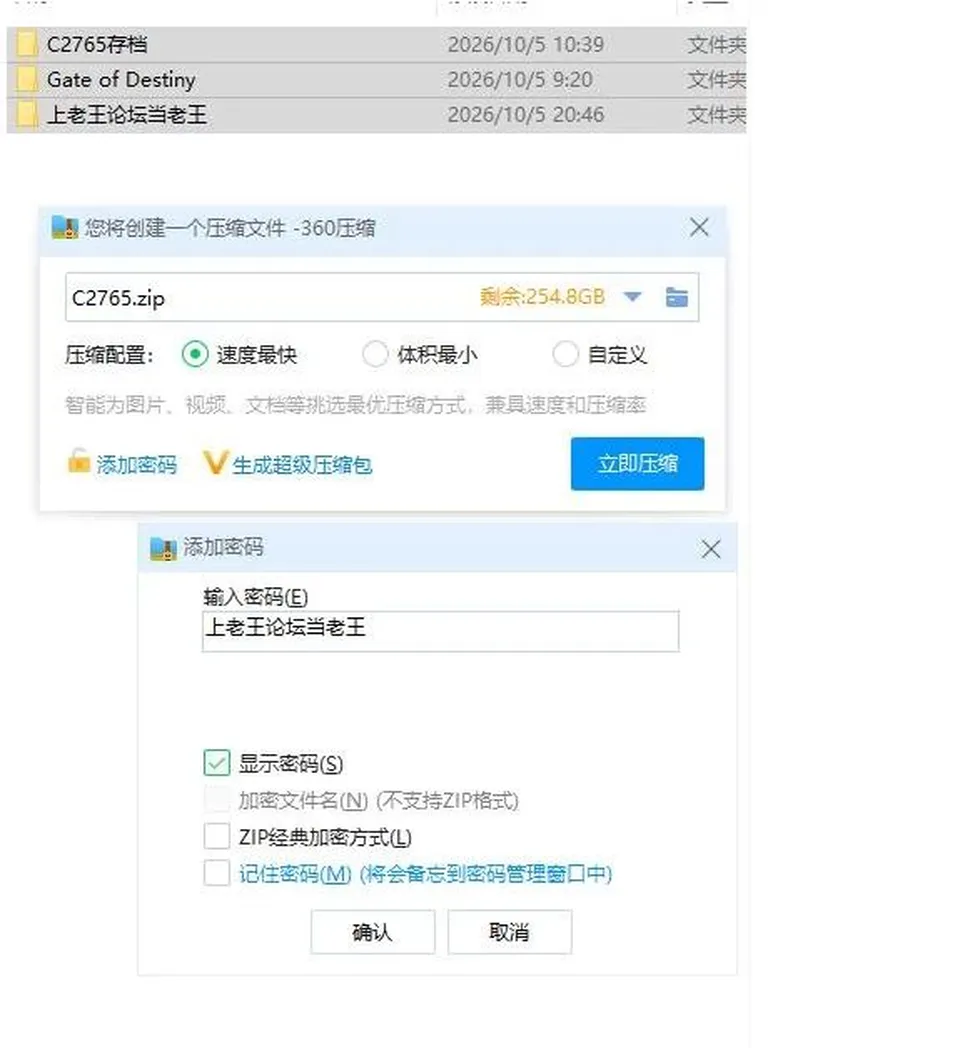
Task: Cancel the password dialog with 取消
Action: coord(509,932)
